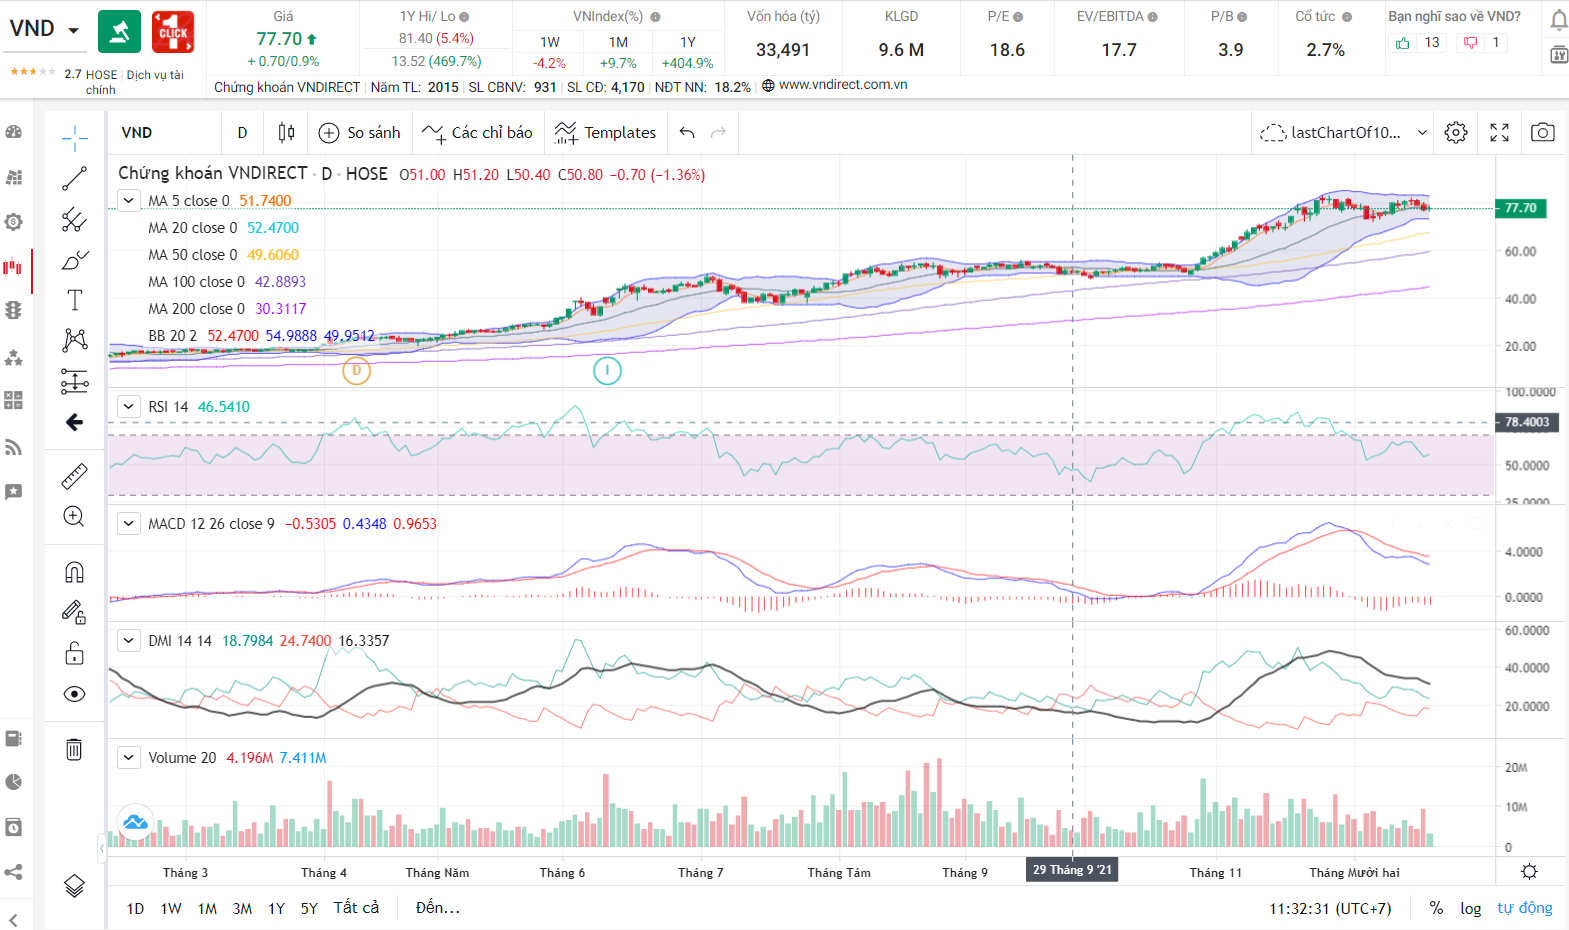
Task: Open time axis settings gear
Action: (x=1529, y=872)
